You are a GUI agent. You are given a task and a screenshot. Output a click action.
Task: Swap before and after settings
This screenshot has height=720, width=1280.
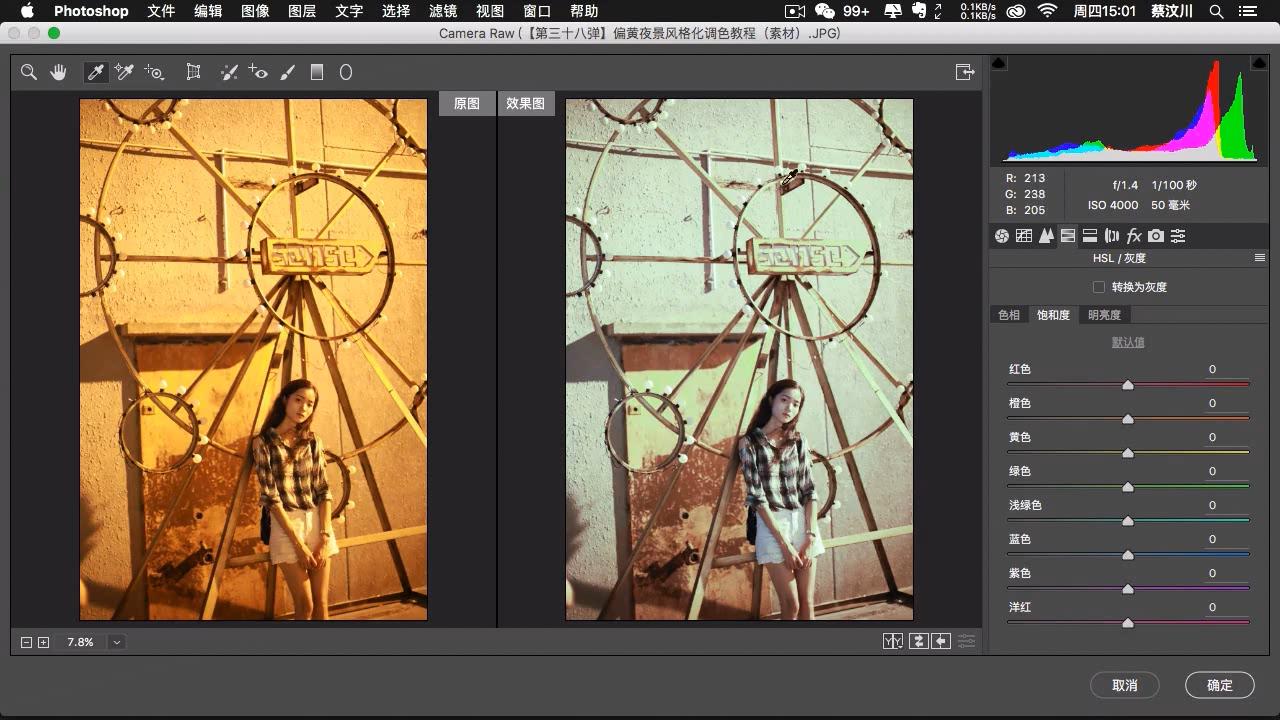pos(918,641)
